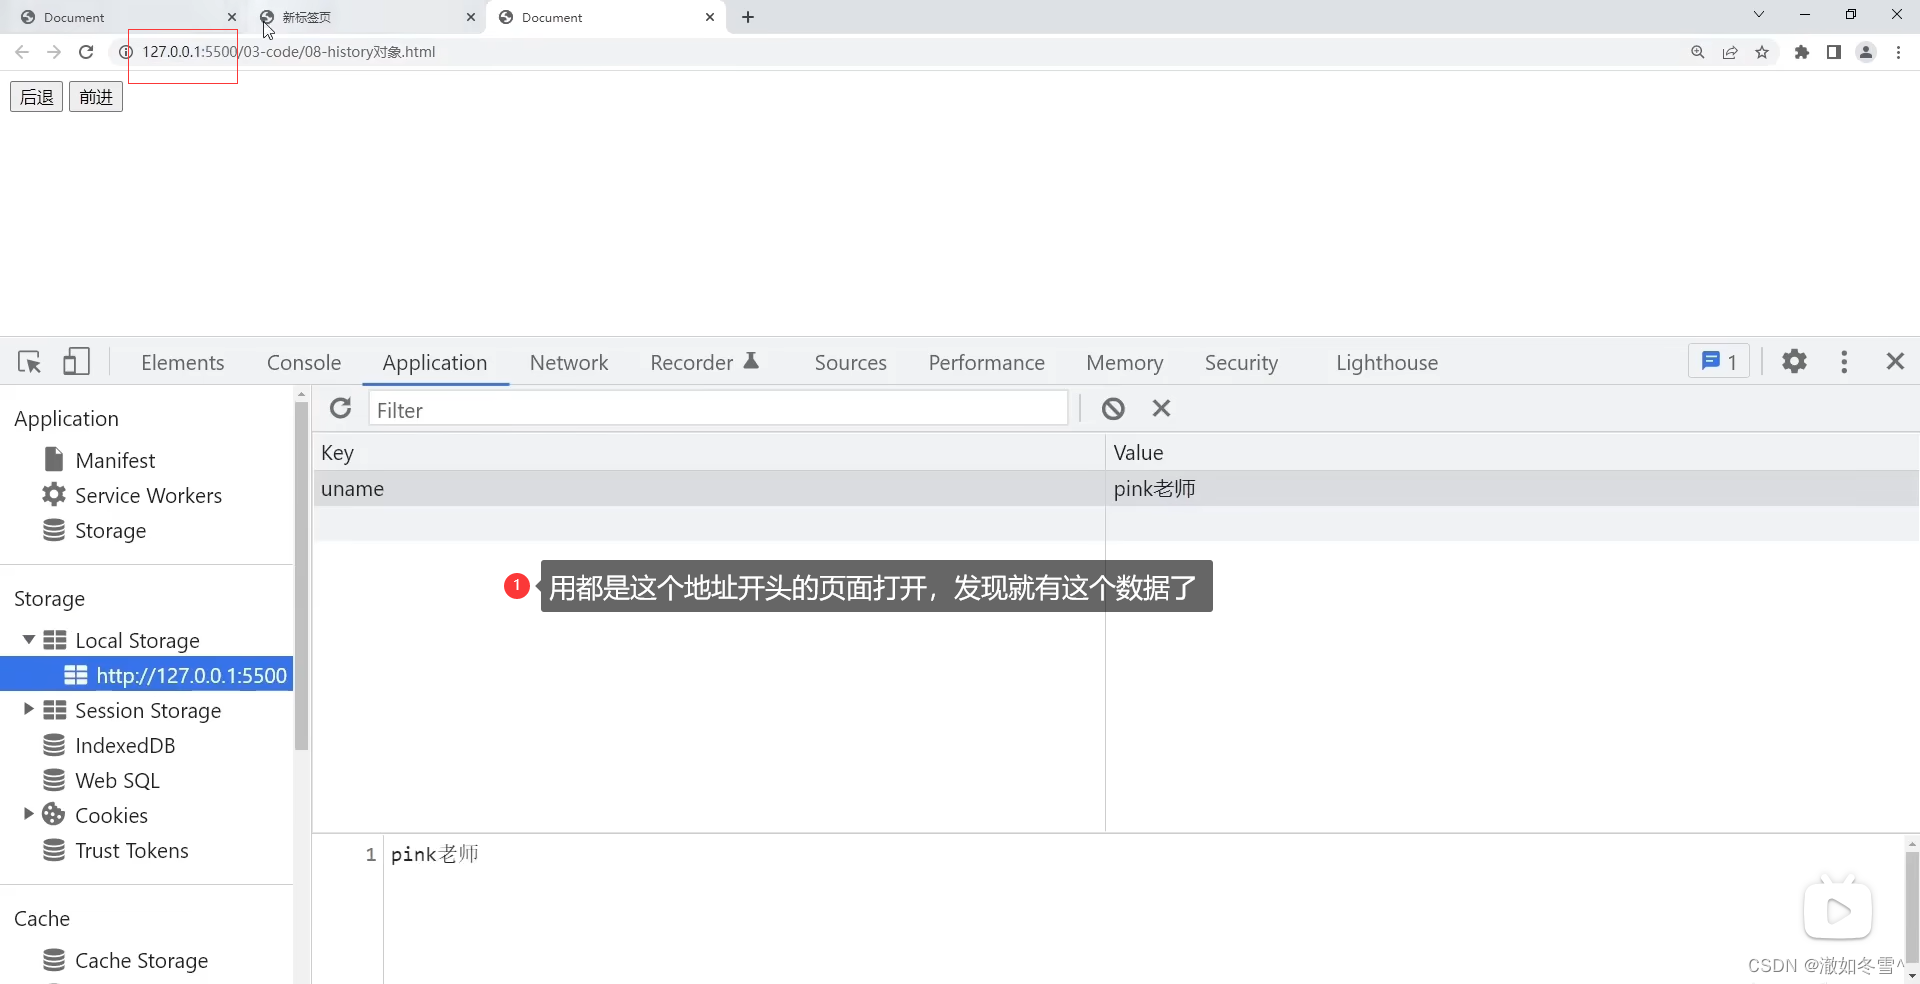Viewport: 1920px width, 984px height.
Task: Open Trust Tokens in sidebar
Action: point(131,850)
